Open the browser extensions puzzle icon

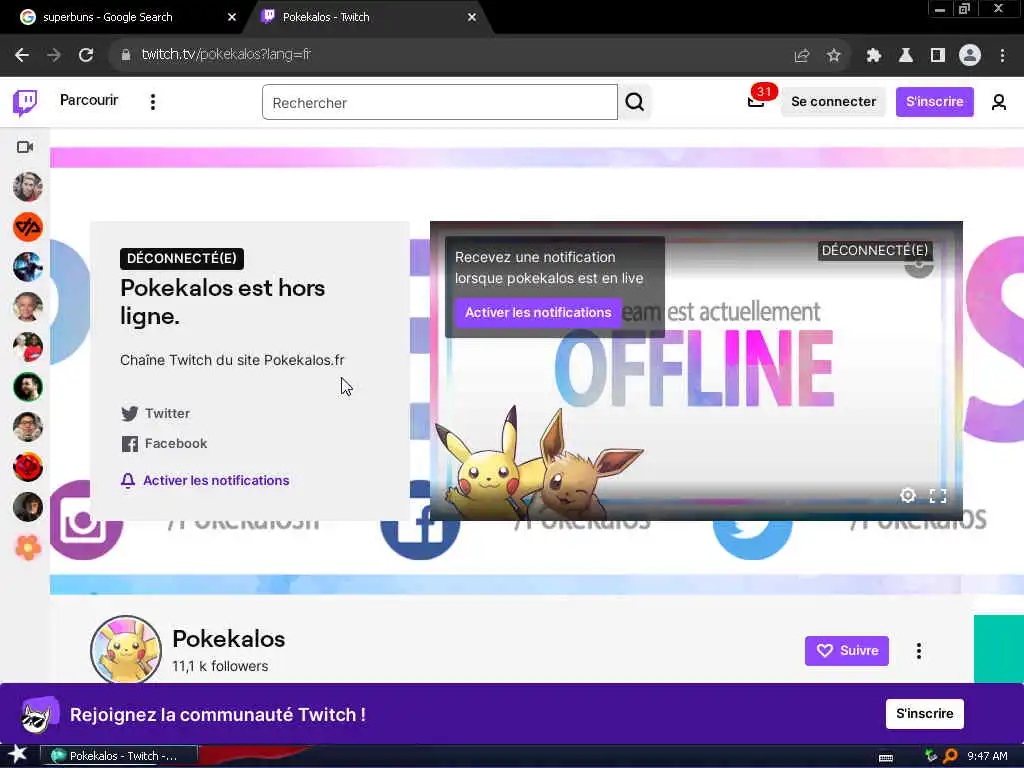(873, 56)
